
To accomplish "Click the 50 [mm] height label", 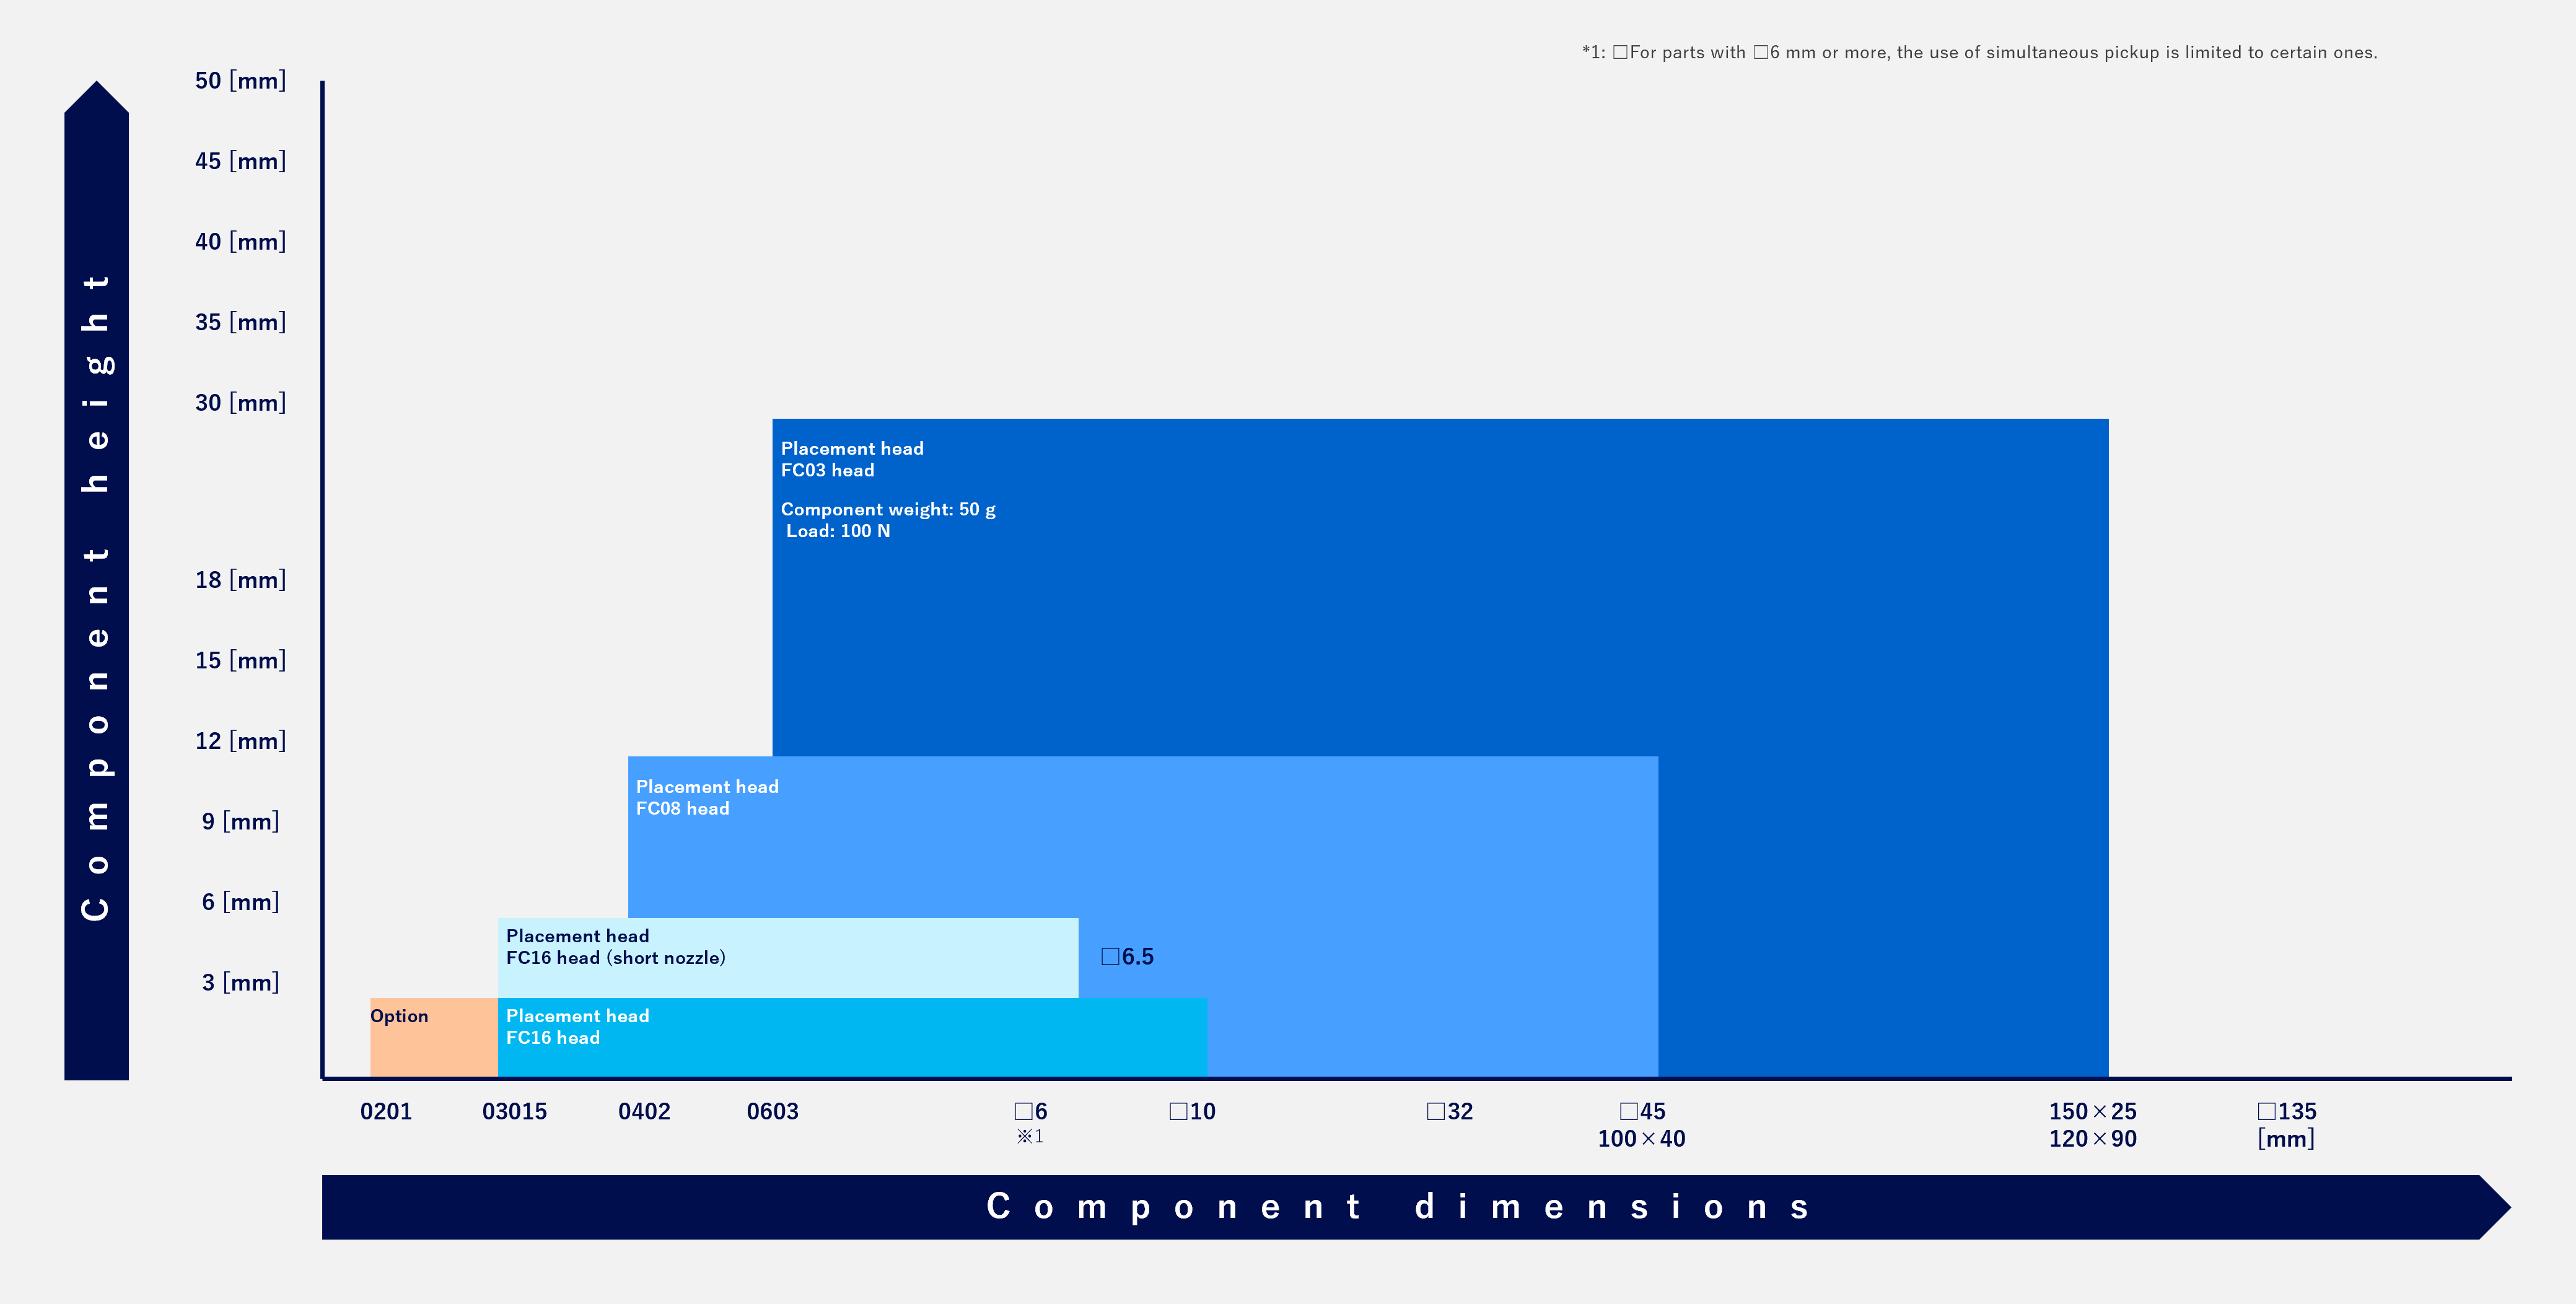I will (x=240, y=81).
